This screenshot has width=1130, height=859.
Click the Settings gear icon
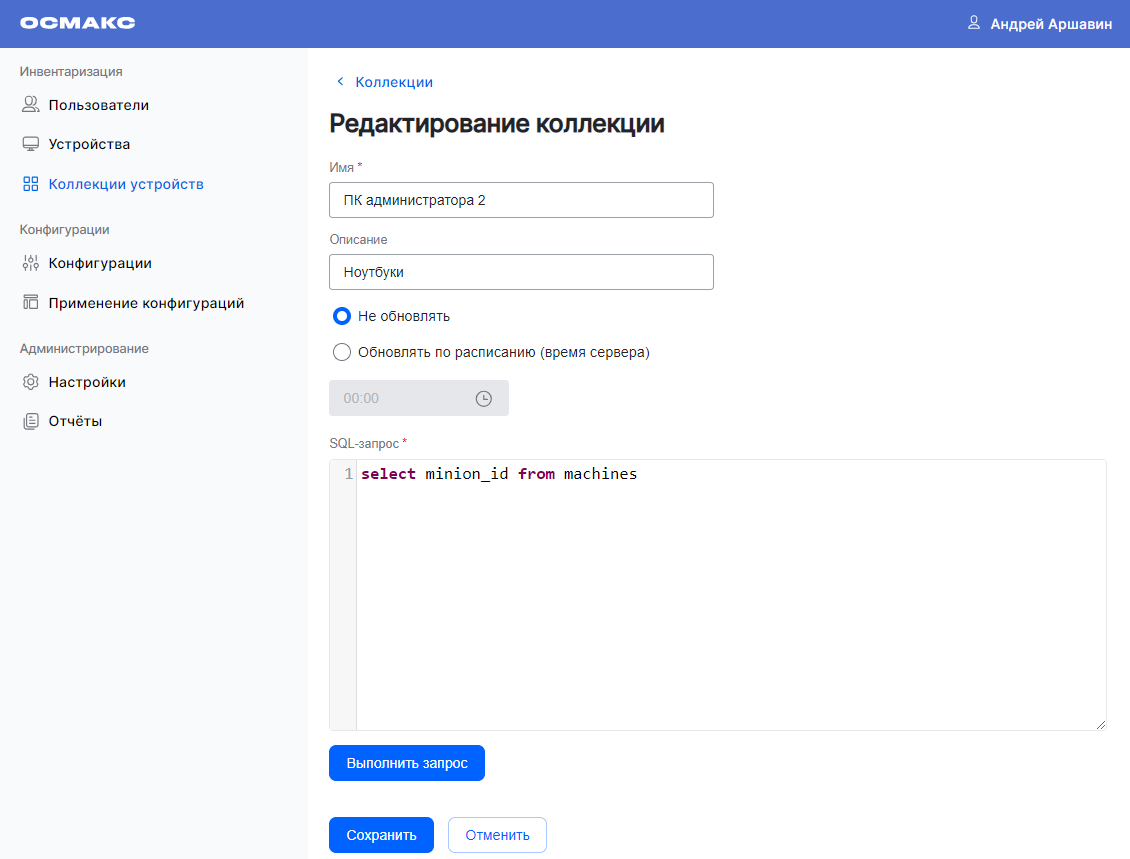[30, 382]
